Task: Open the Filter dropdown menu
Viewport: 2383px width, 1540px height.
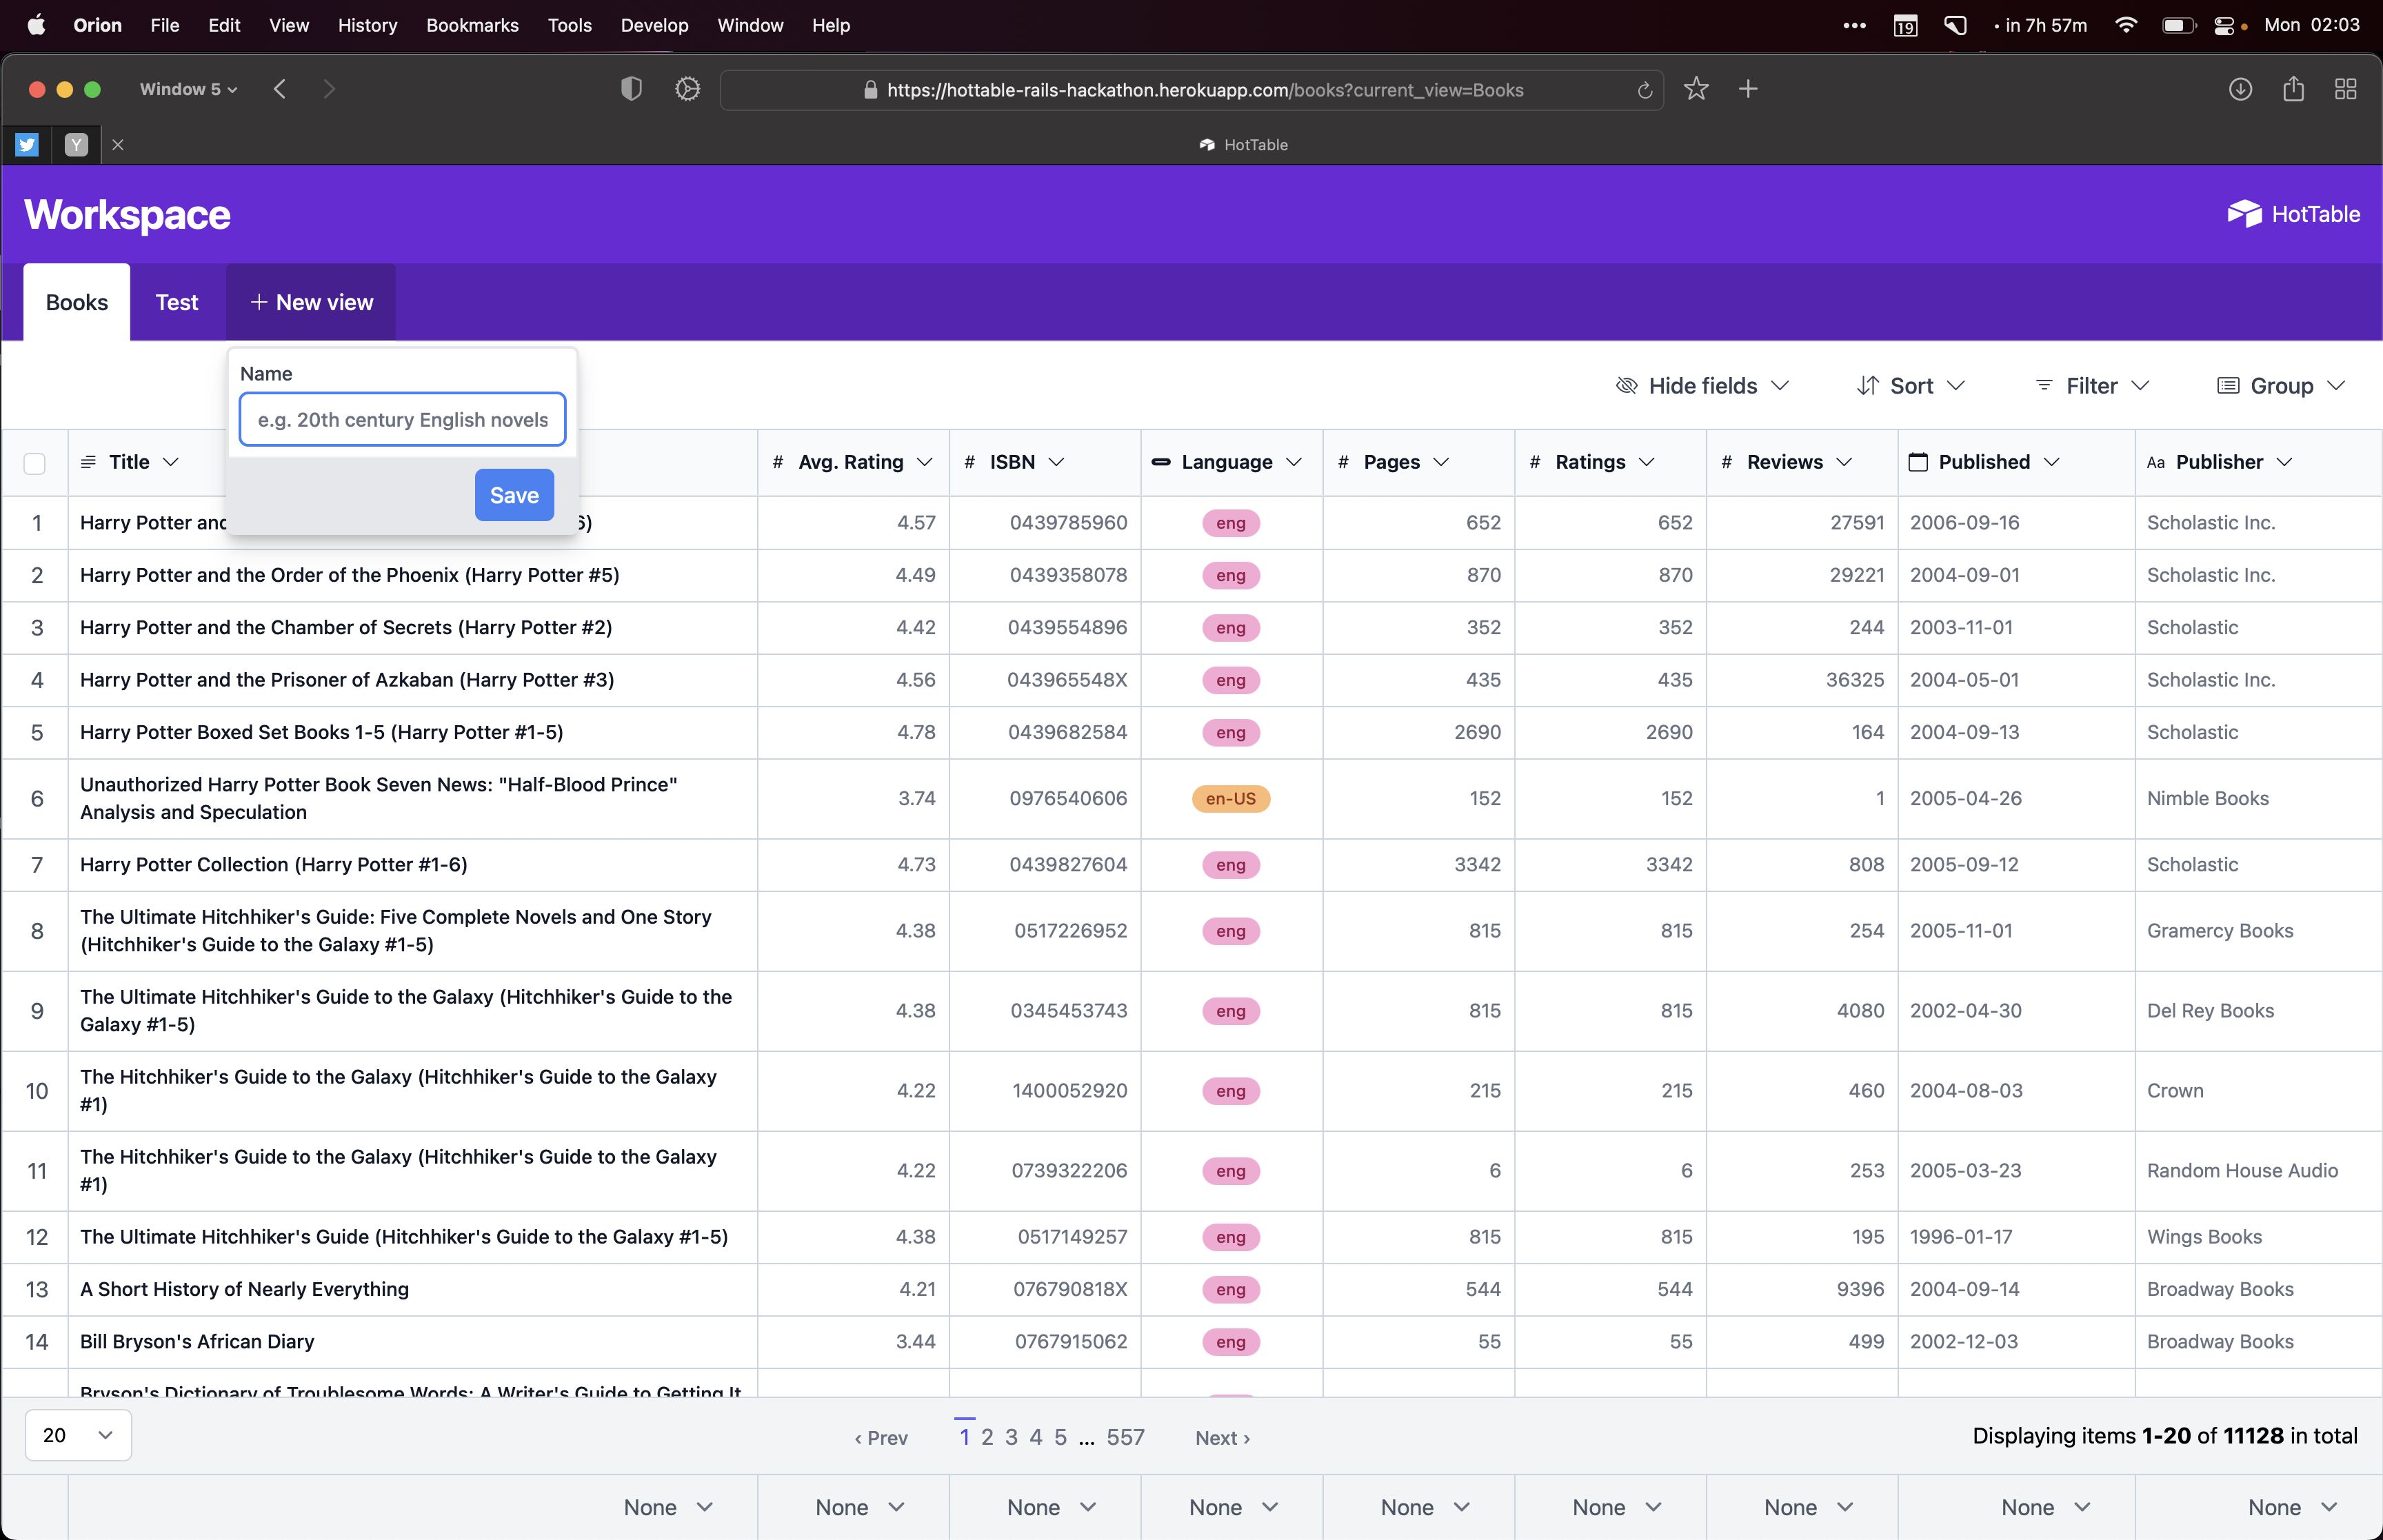Action: click(2092, 386)
